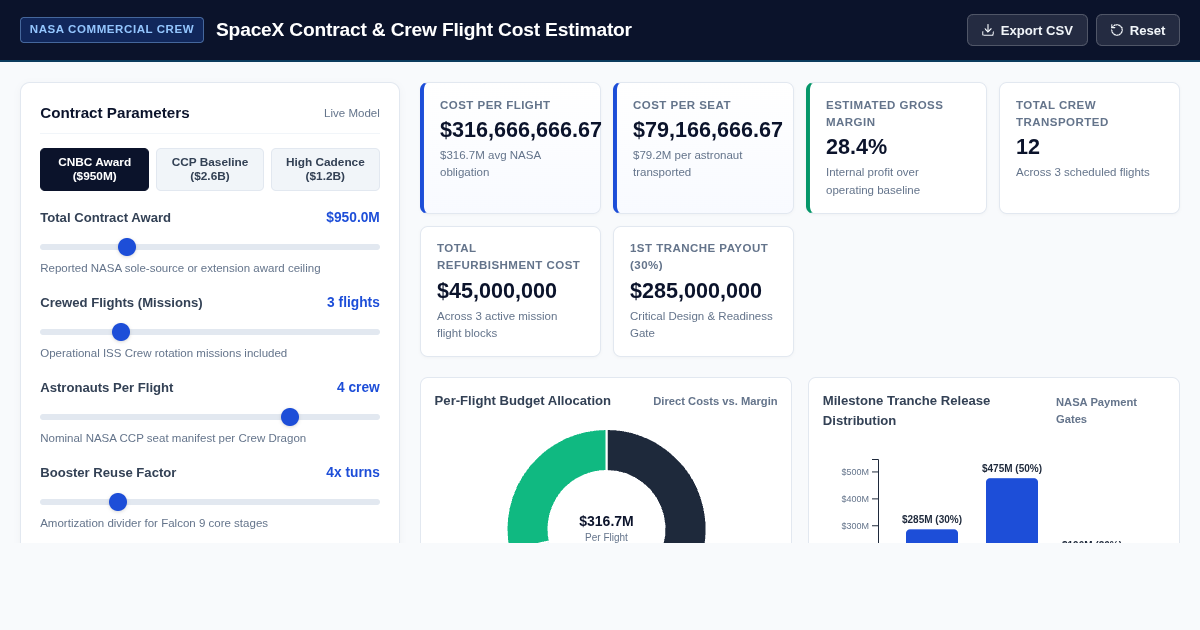Click the Milestone Tranche Release Distribution title
The width and height of the screenshot is (1200, 630).
[907, 410]
